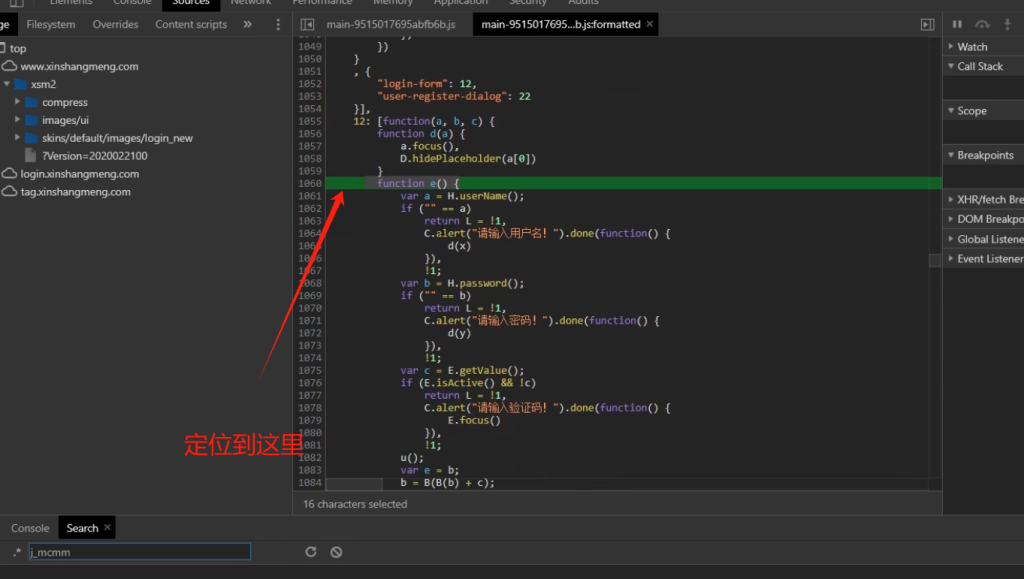Click the ?Version=2020022100 file icon

pyautogui.click(x=30, y=155)
